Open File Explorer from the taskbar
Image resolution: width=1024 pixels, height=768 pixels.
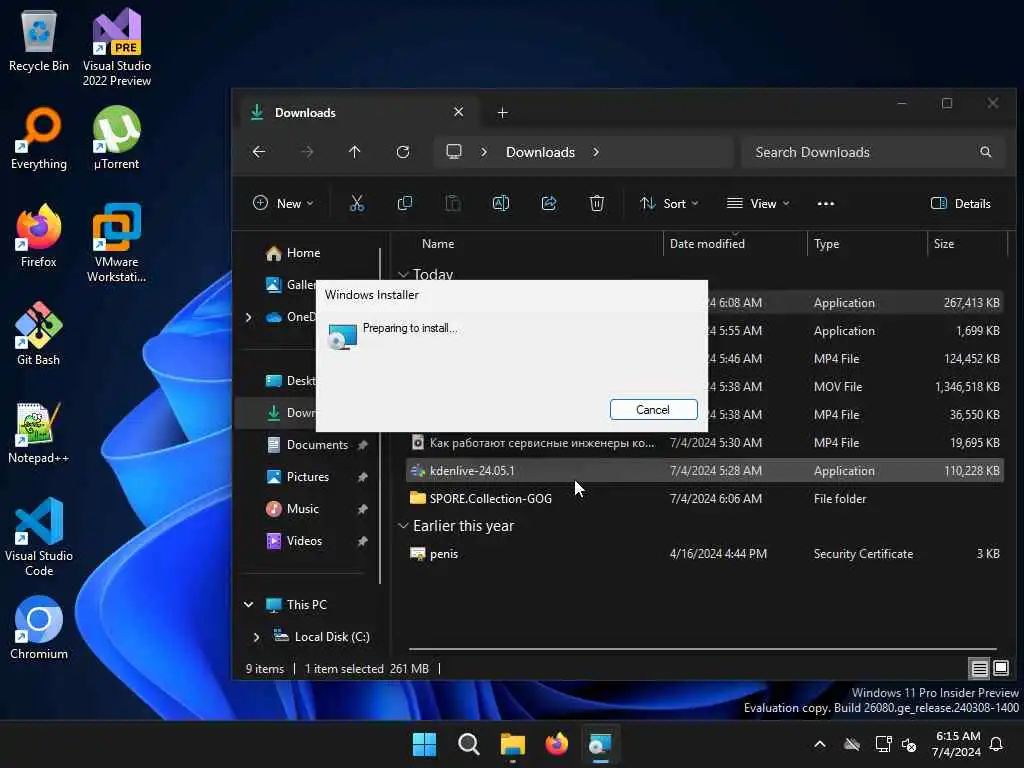pos(513,744)
